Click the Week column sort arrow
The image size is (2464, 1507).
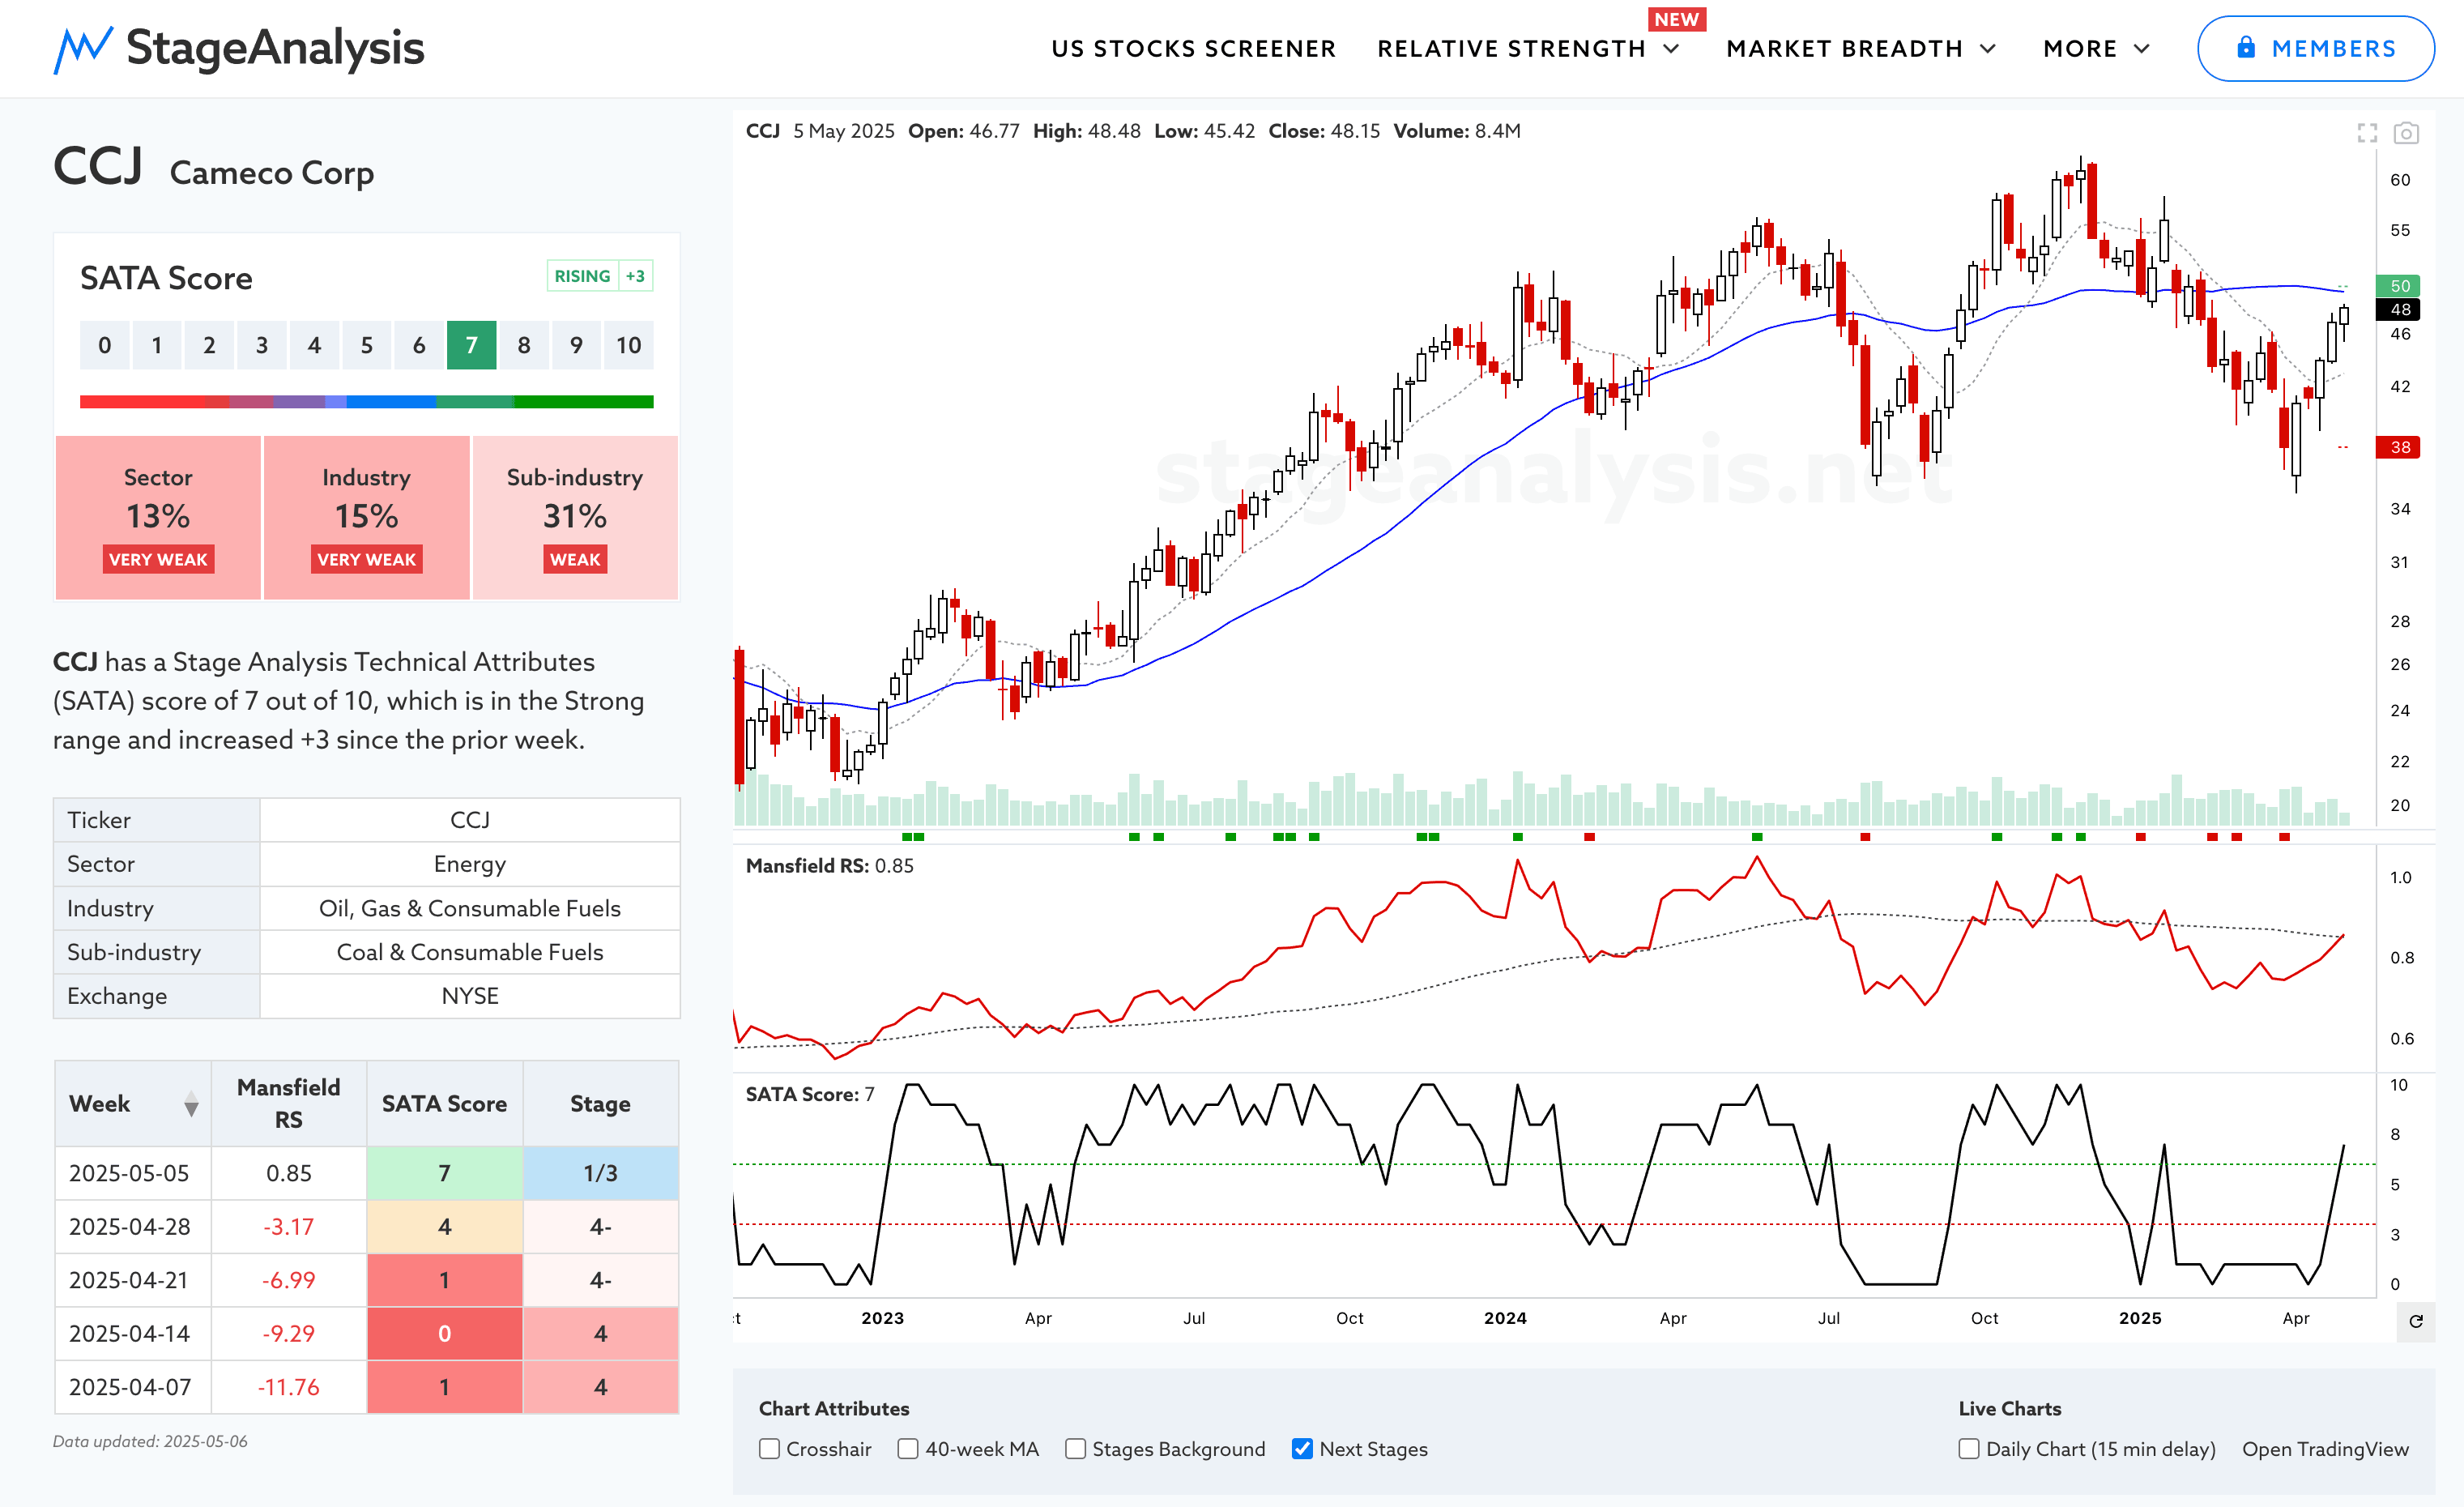point(191,1105)
